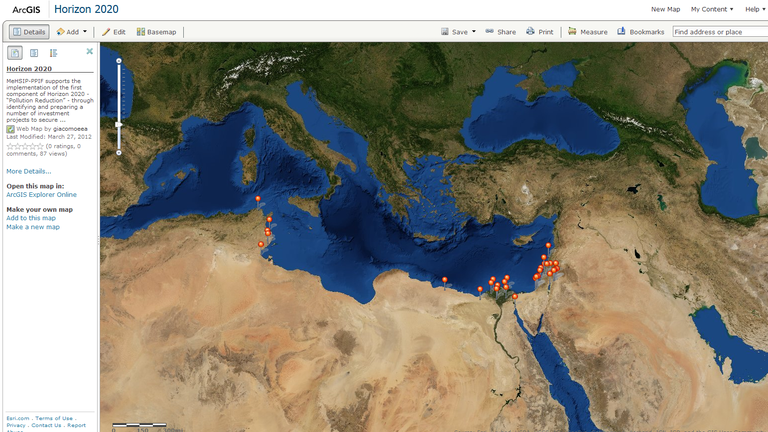Expand the My Content menu
The image size is (768, 432).
point(712,9)
